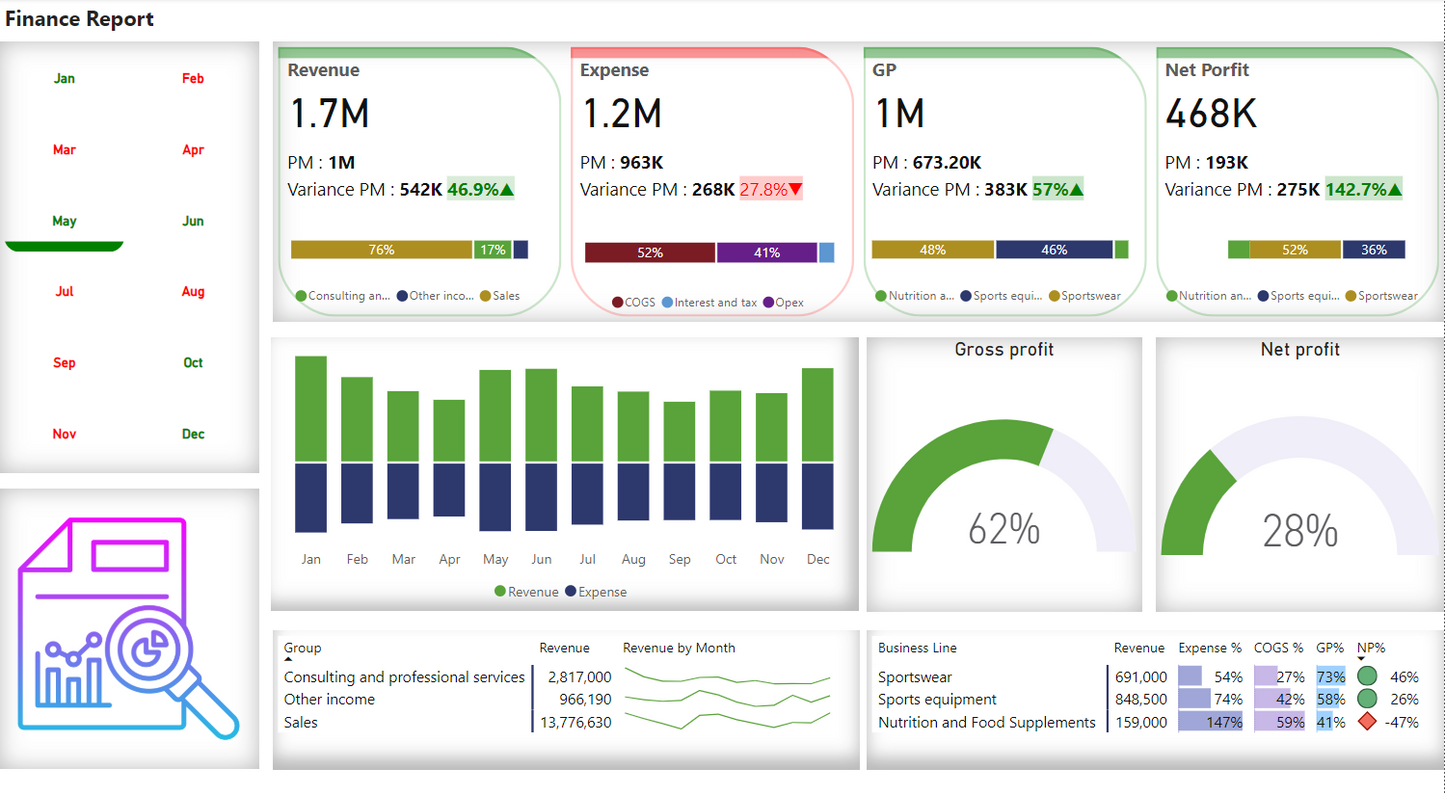Click the Business Line column header
The width and height of the screenshot is (1445, 795).
(917, 648)
